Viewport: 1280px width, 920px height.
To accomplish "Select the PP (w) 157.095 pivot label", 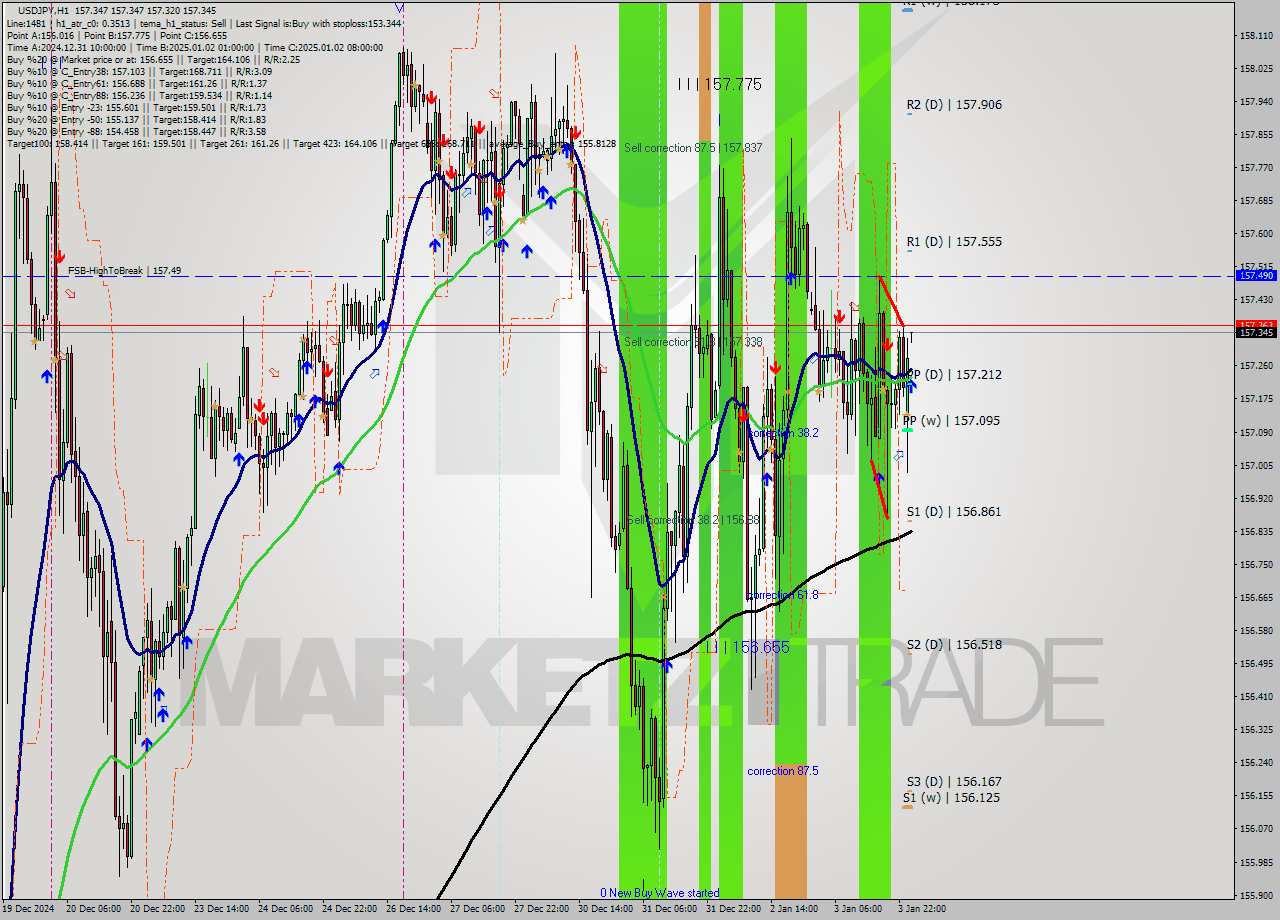I will click(x=952, y=421).
